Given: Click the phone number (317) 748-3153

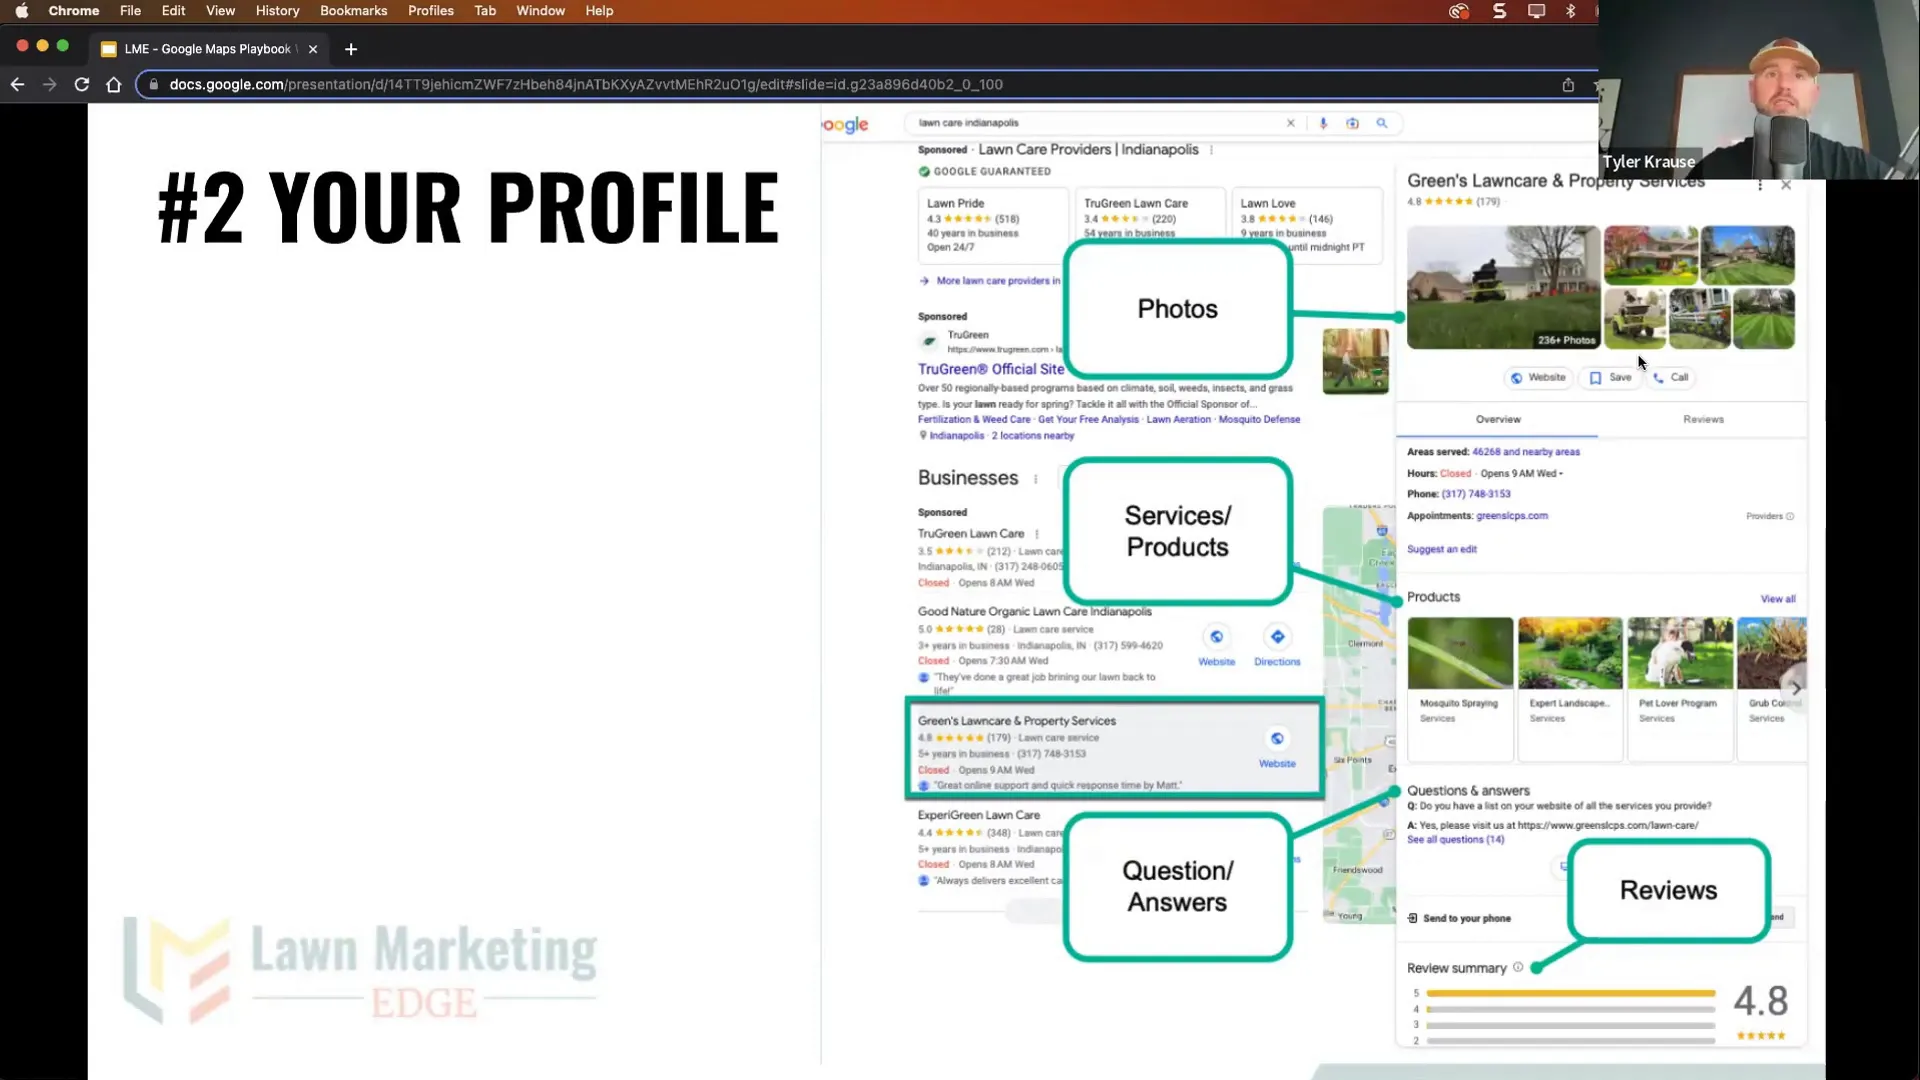Looking at the screenshot, I should click(1476, 494).
